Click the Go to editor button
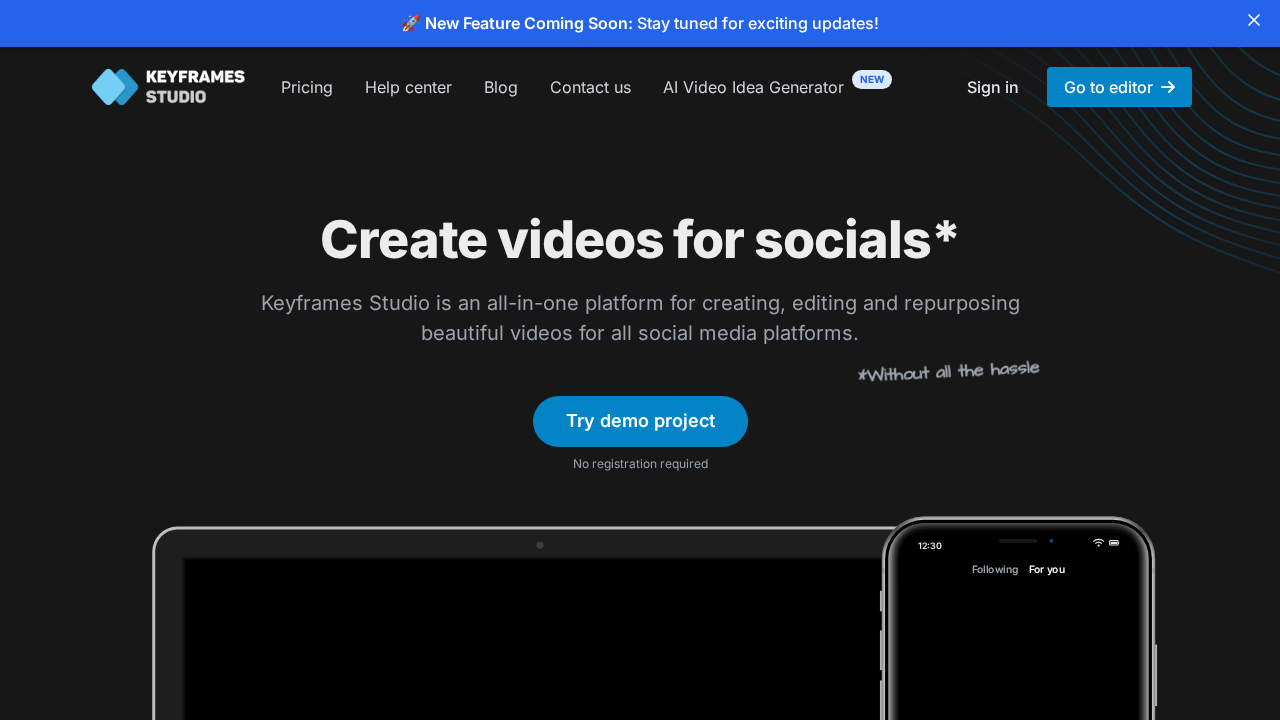The image size is (1280, 720). pos(1119,87)
